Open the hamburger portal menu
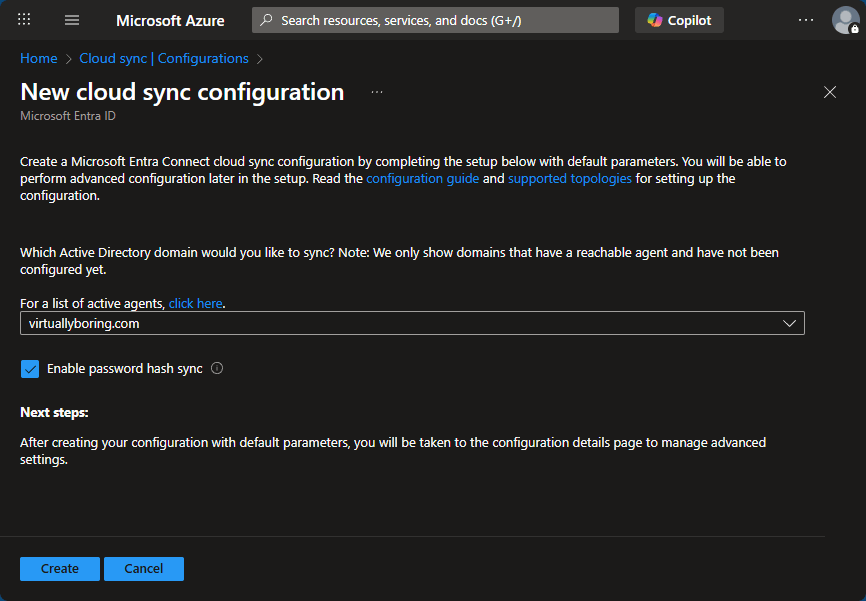The width and height of the screenshot is (866, 601). point(72,20)
